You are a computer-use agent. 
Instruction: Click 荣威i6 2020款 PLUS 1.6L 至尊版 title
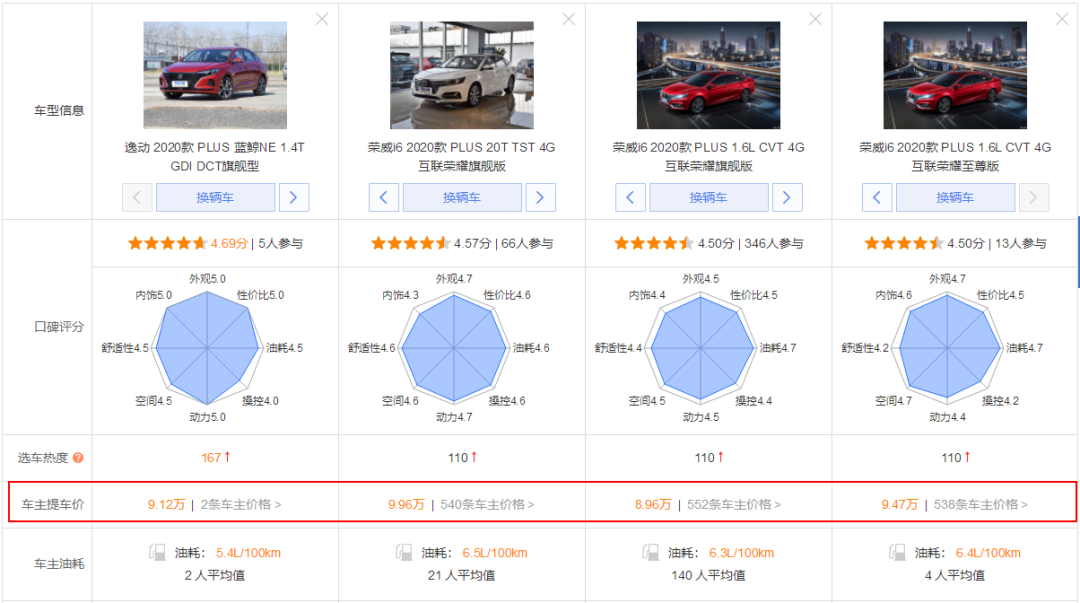(955, 156)
